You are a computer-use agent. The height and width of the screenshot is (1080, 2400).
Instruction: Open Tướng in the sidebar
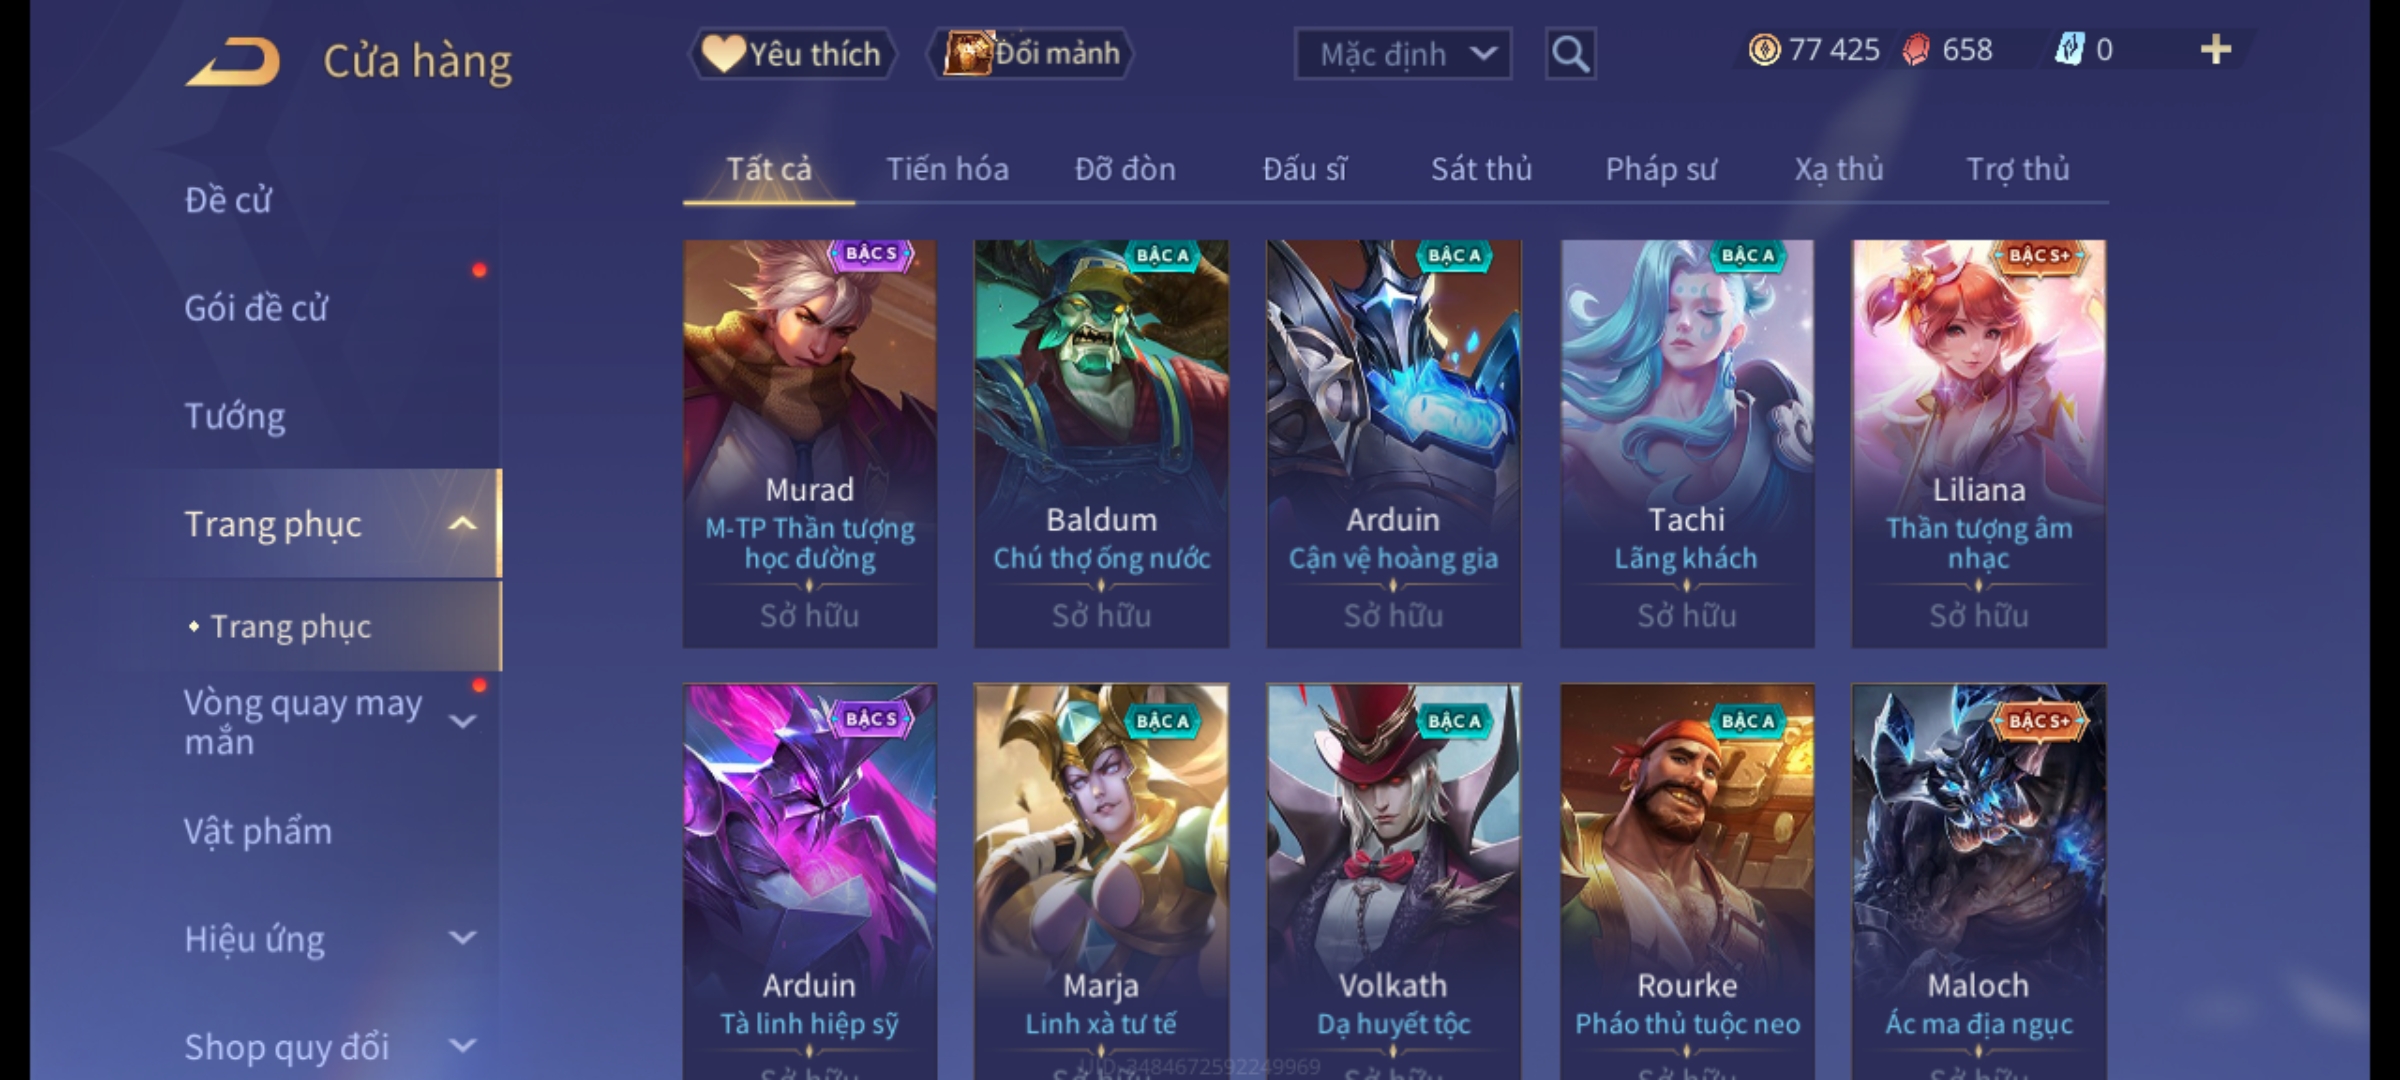[235, 416]
